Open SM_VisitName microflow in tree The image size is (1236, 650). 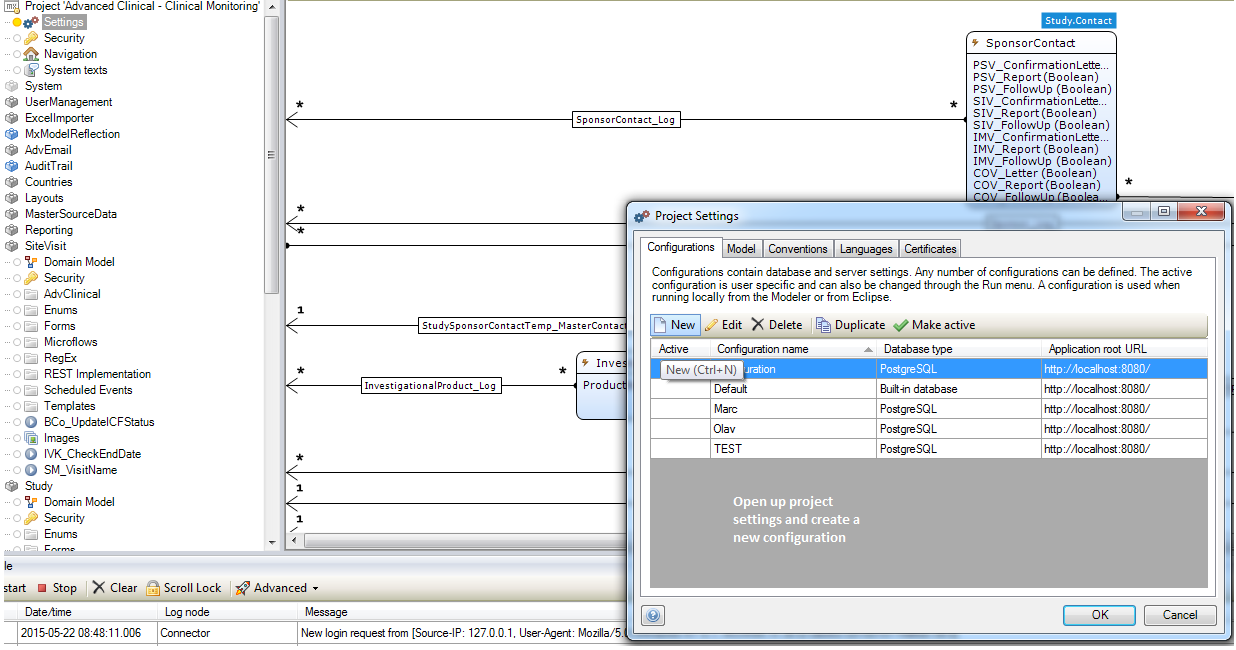tap(80, 470)
